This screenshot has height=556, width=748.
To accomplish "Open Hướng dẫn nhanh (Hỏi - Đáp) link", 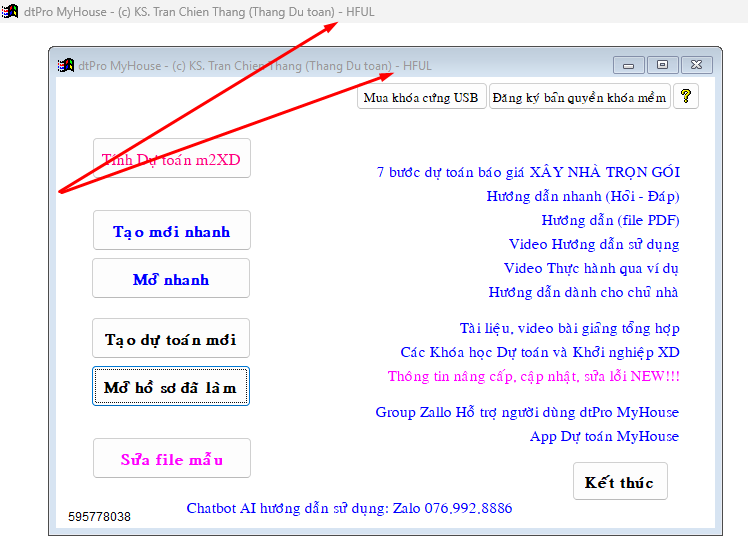I will (583, 196).
